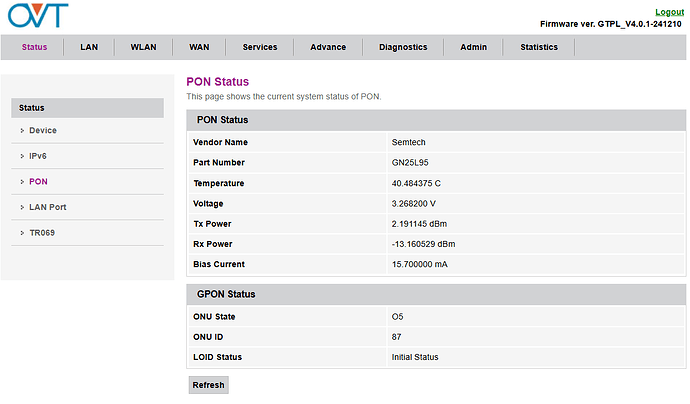690x404 pixels.
Task: Open the Status tab
Action: pos(34,47)
